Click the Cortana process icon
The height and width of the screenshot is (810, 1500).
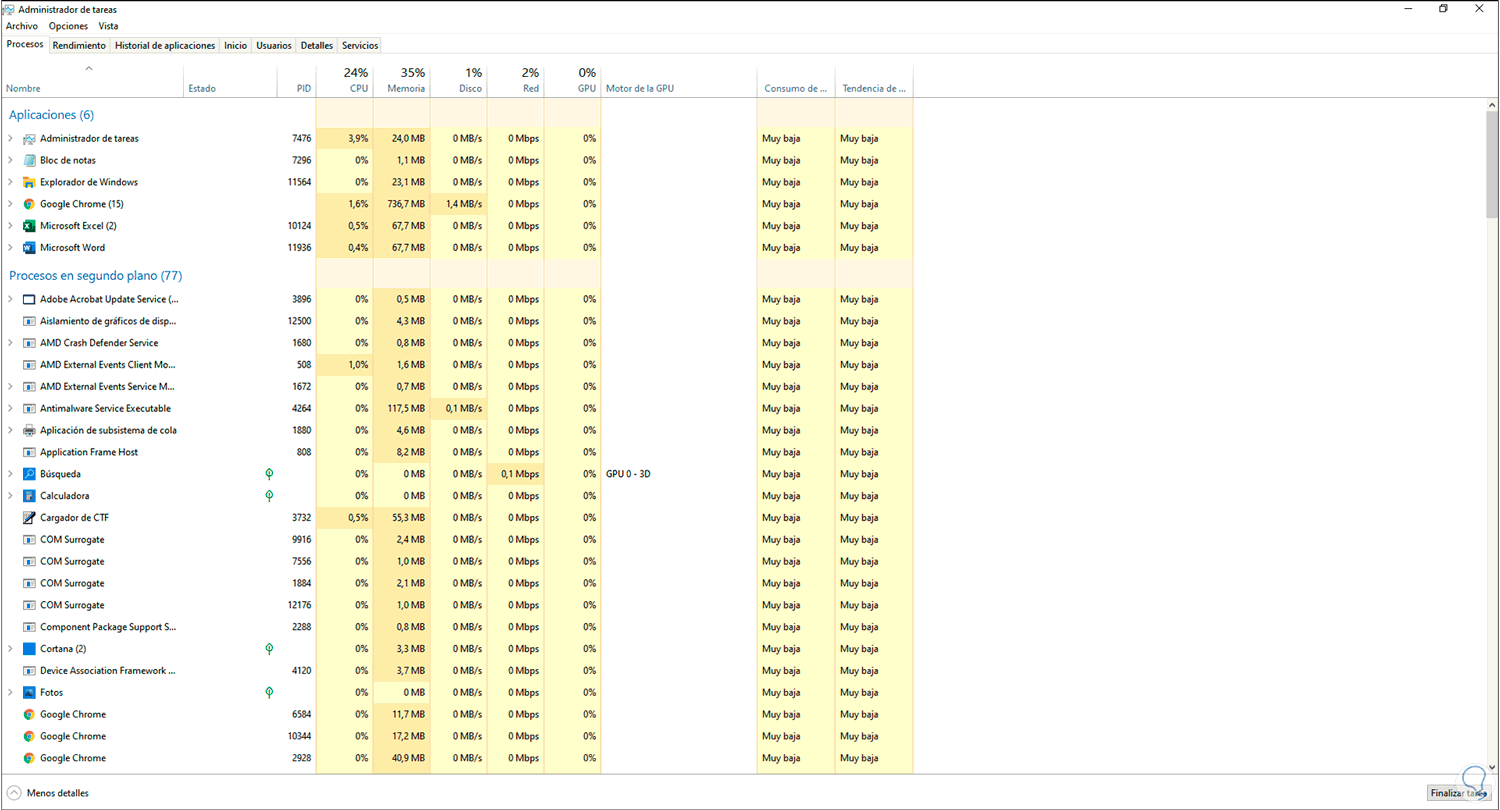pos(27,649)
